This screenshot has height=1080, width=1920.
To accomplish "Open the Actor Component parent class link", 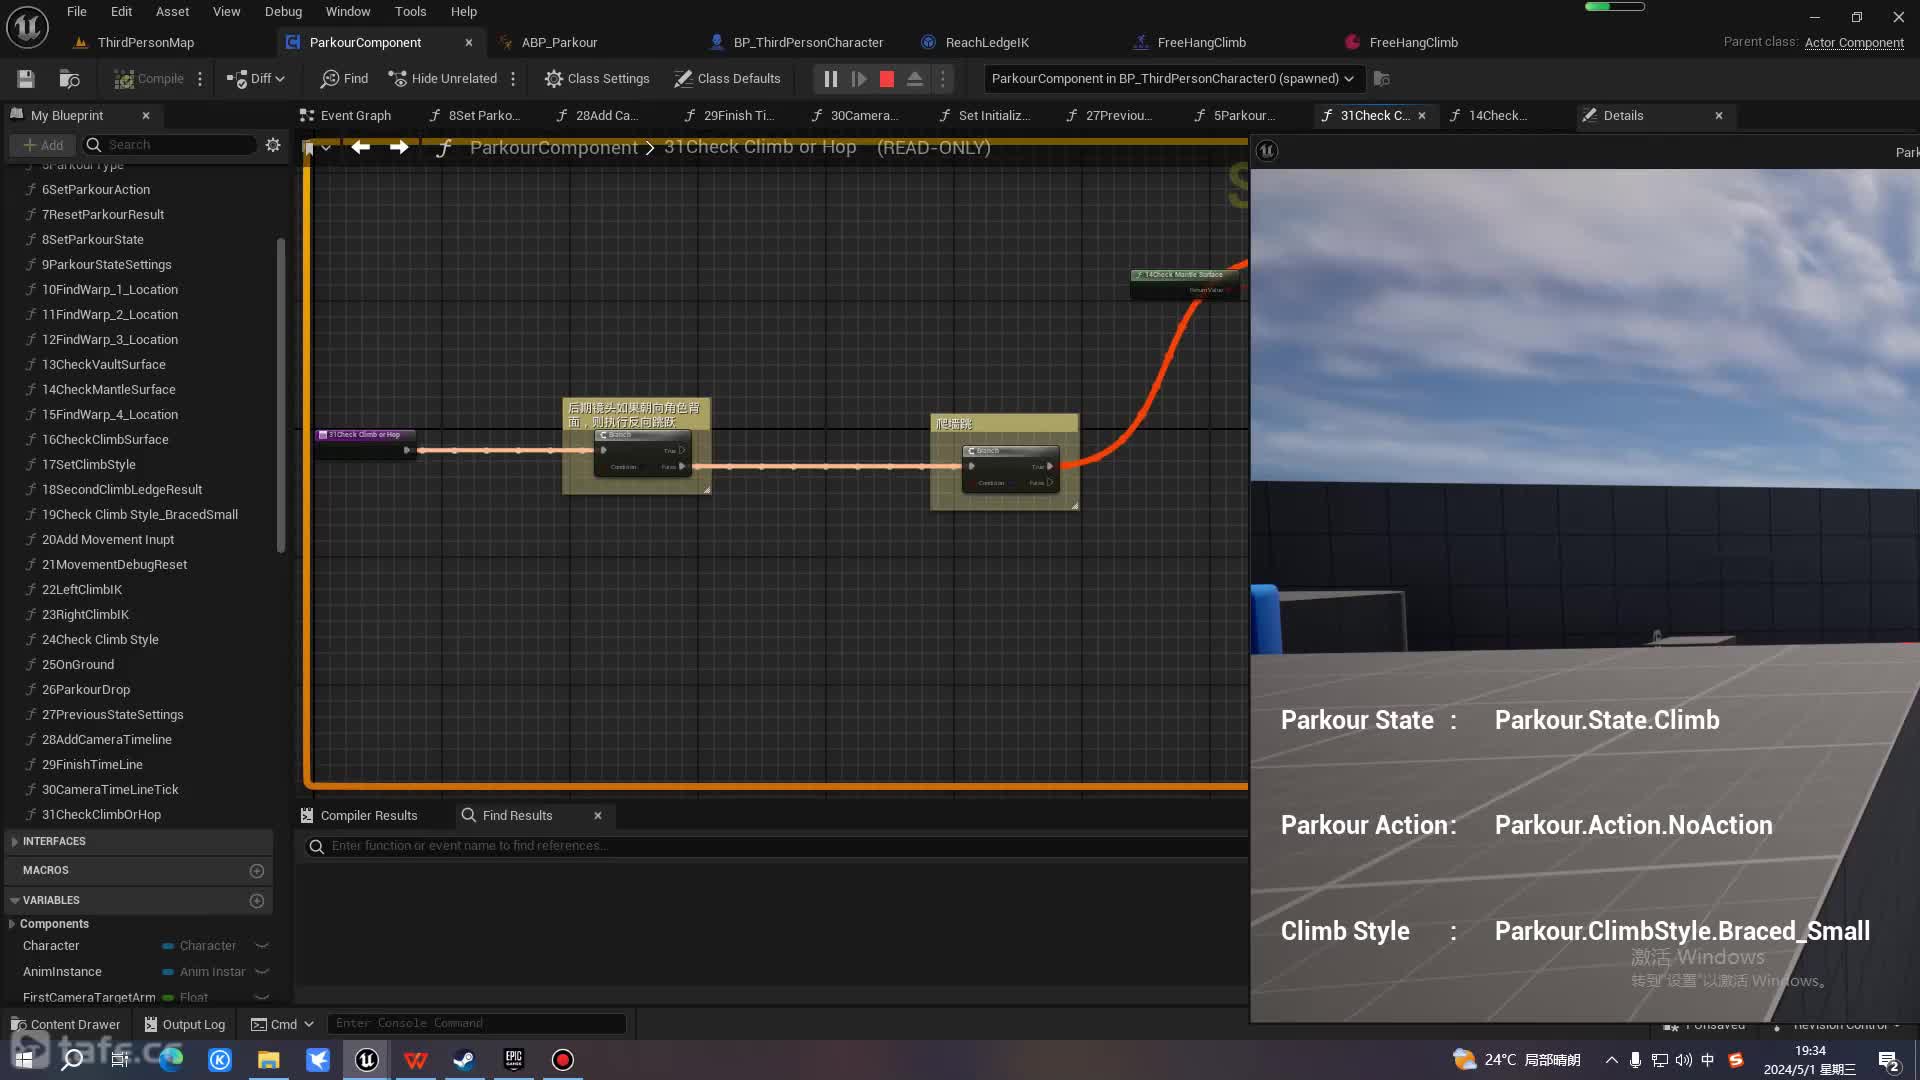I will point(1853,42).
